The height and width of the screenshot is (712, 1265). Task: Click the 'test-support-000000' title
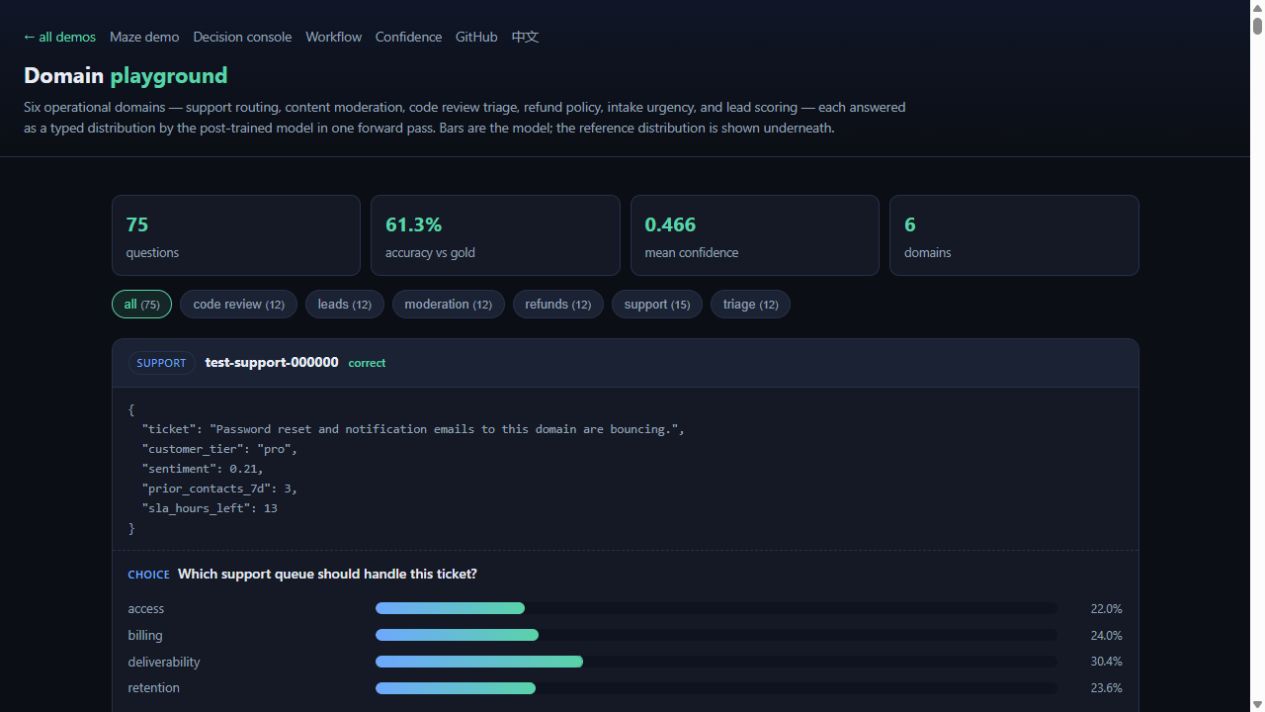point(272,362)
